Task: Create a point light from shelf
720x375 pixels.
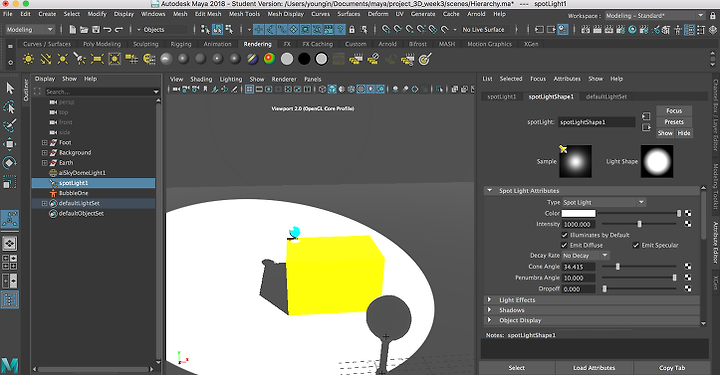Action: (x=63, y=59)
